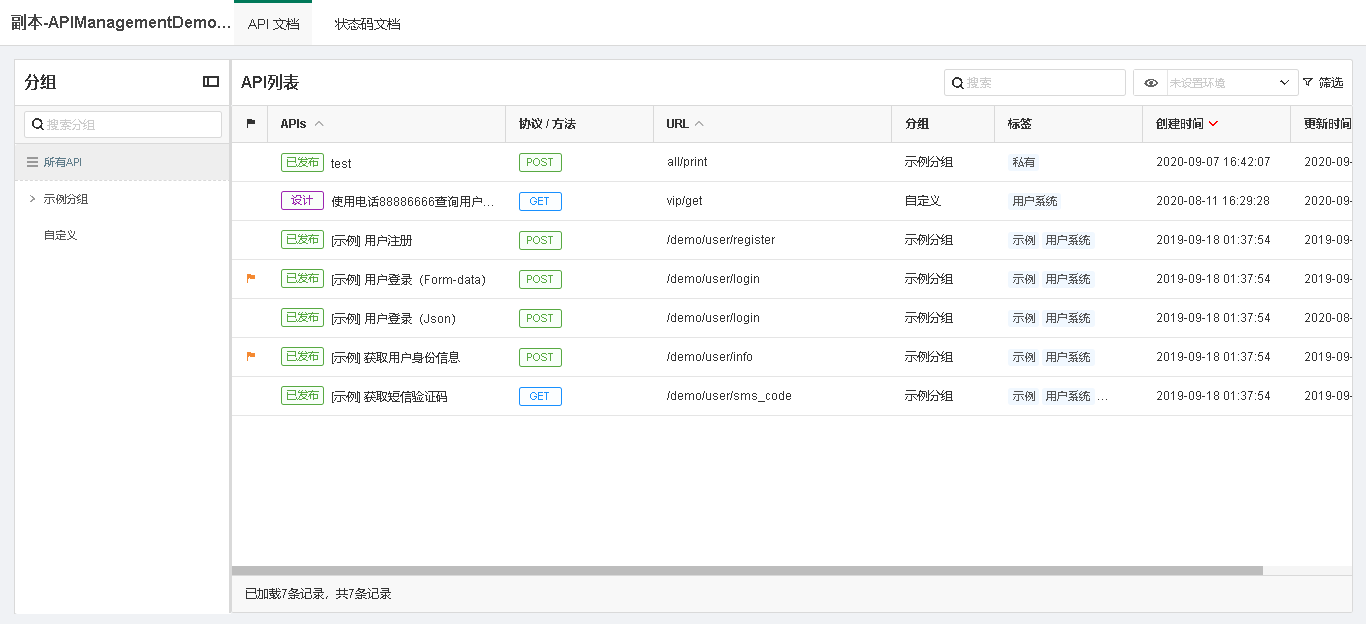1366x624 pixels.
Task: Click the flag column header icon
Action: (250, 124)
